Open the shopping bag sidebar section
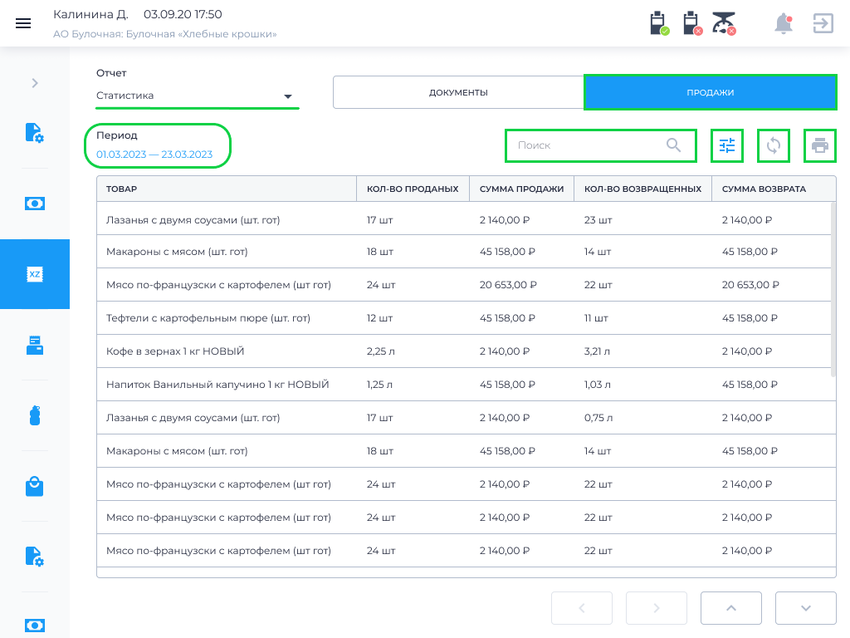850x638 pixels. pyautogui.click(x=35, y=486)
